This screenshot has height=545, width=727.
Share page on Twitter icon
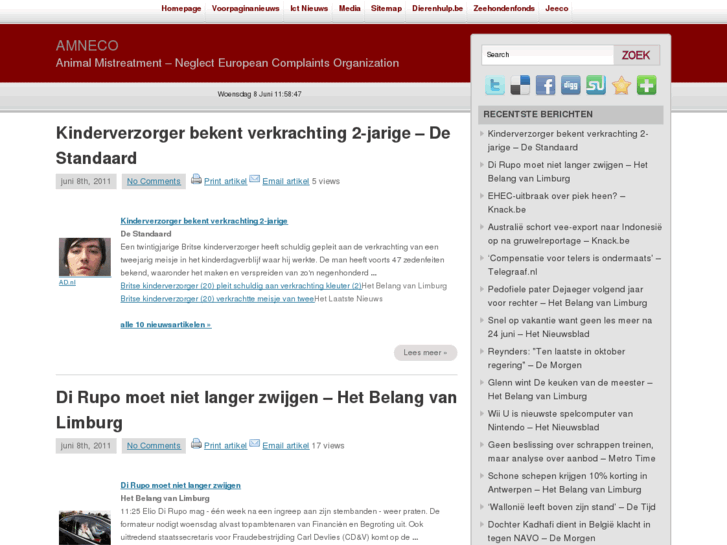[495, 85]
